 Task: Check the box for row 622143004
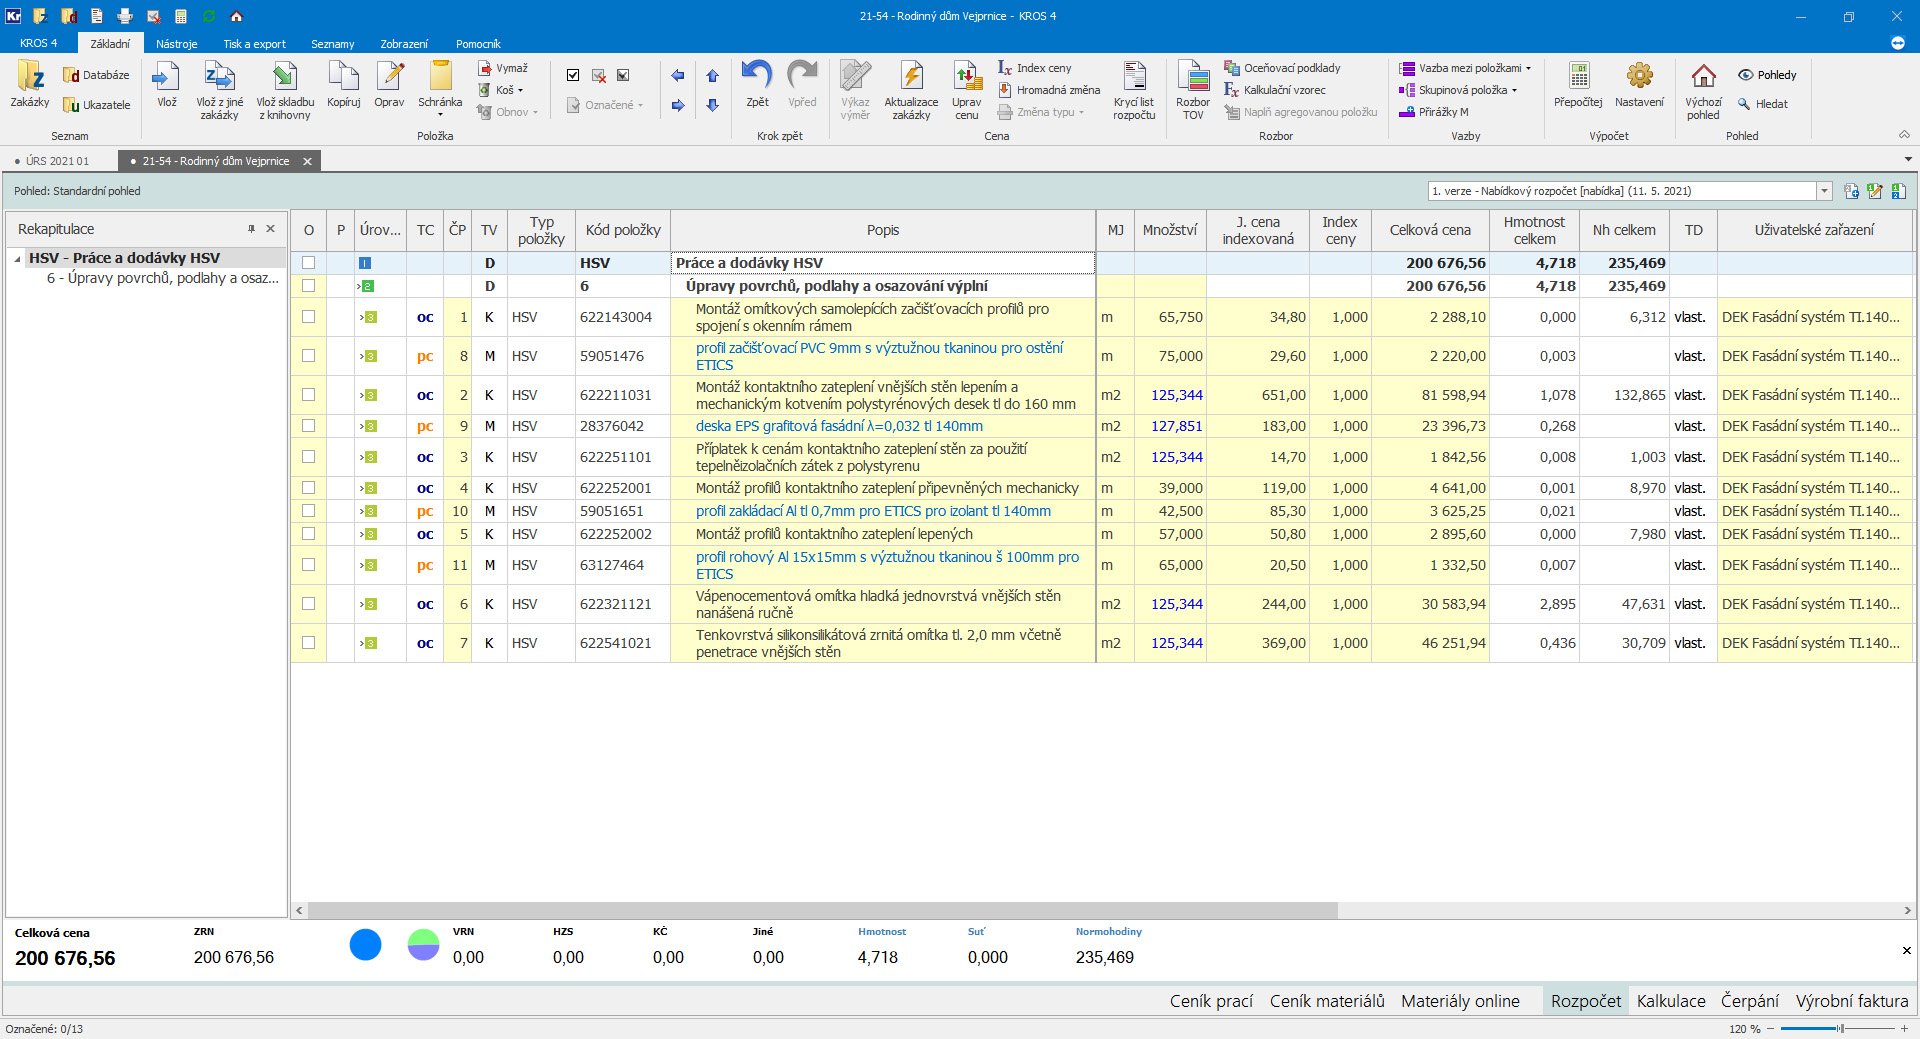click(308, 317)
